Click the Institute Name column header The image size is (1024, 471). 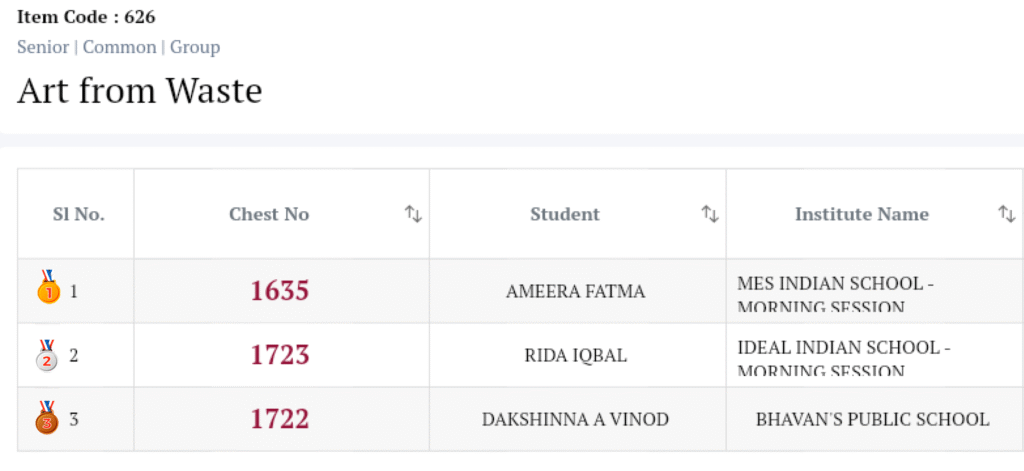click(x=861, y=214)
